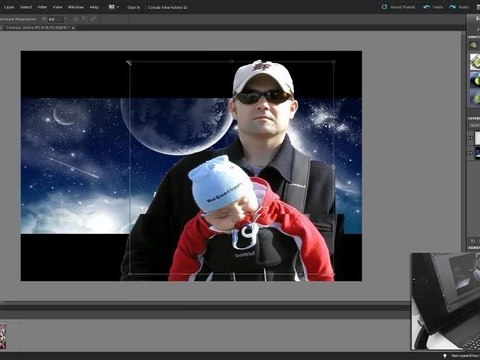Click the Constrain Proportions option
The width and height of the screenshot is (480, 360).
pyautogui.click(x=18, y=19)
